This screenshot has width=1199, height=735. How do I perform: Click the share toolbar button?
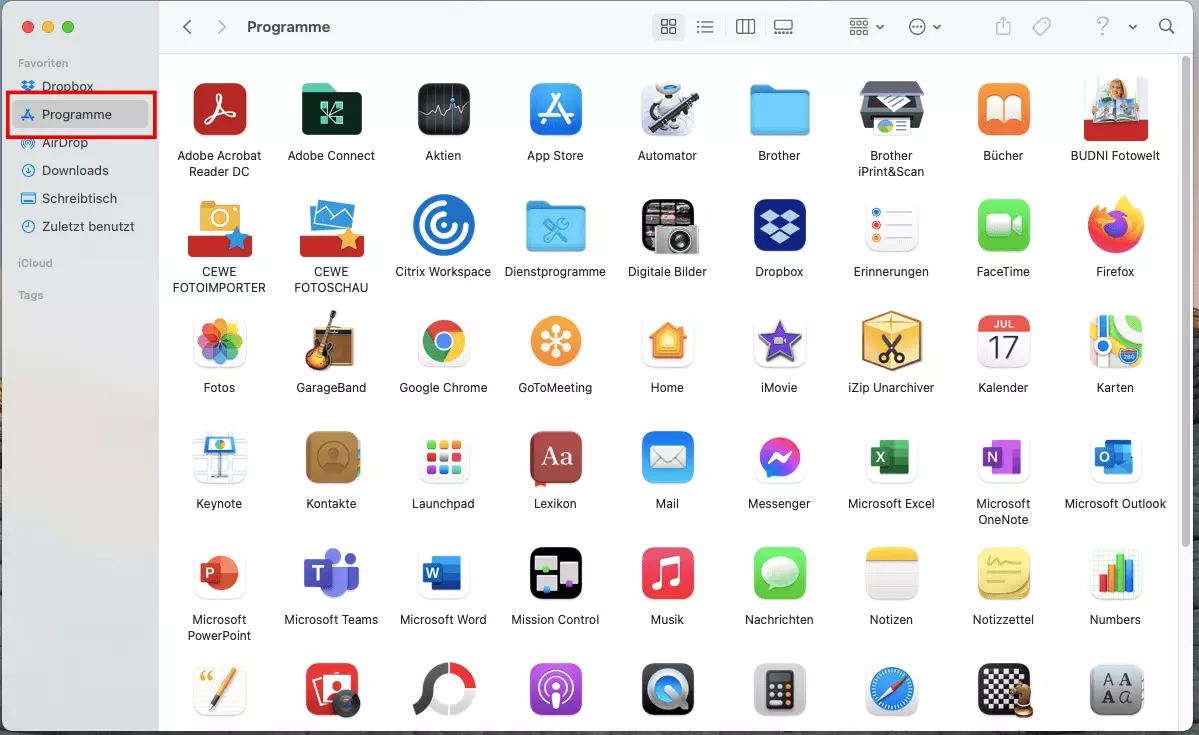click(1003, 27)
